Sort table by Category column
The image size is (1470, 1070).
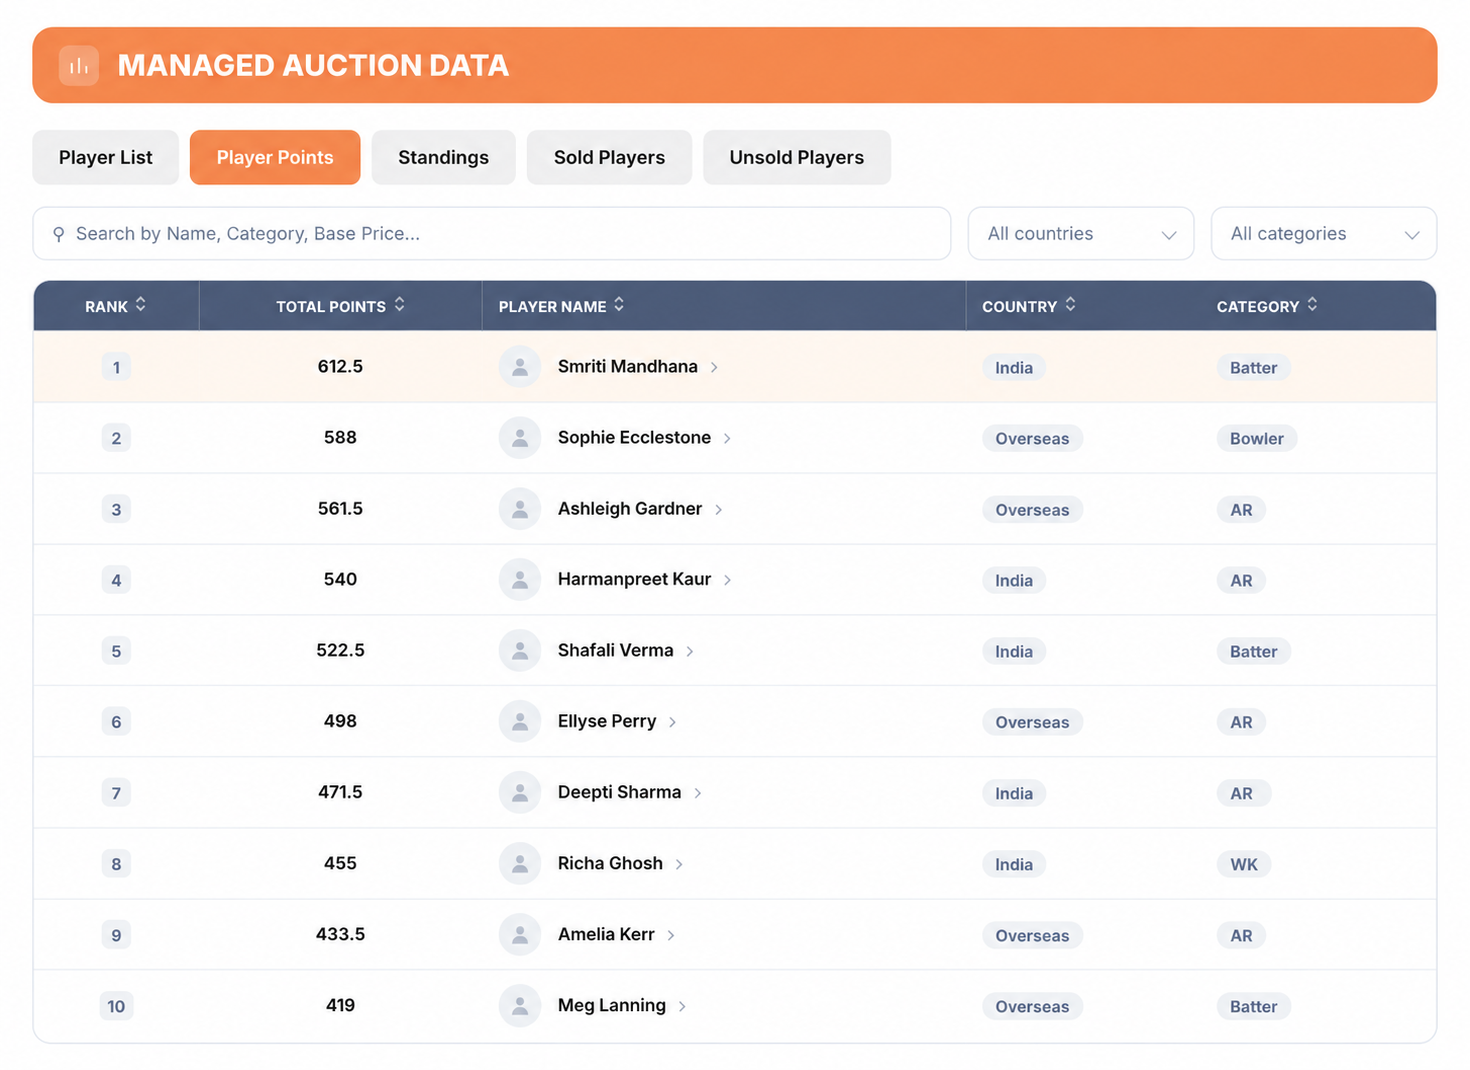point(1312,305)
